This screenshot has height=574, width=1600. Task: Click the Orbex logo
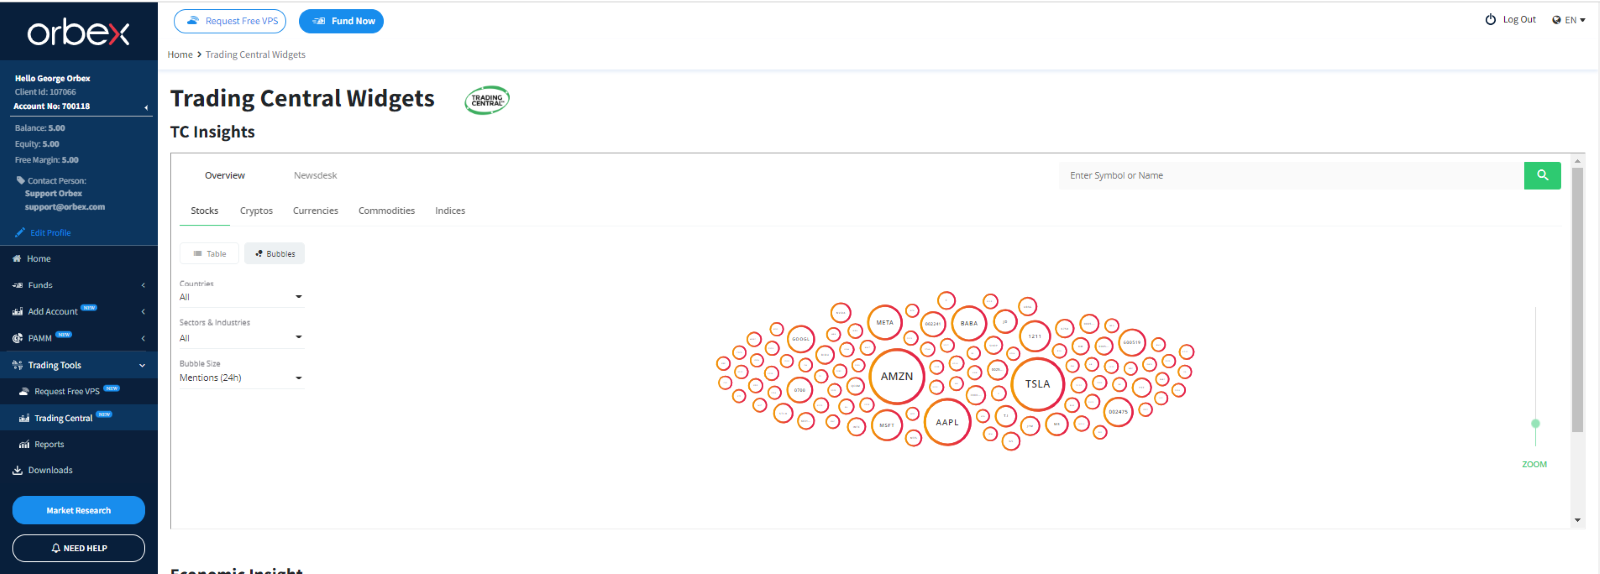pyautogui.click(x=78, y=33)
